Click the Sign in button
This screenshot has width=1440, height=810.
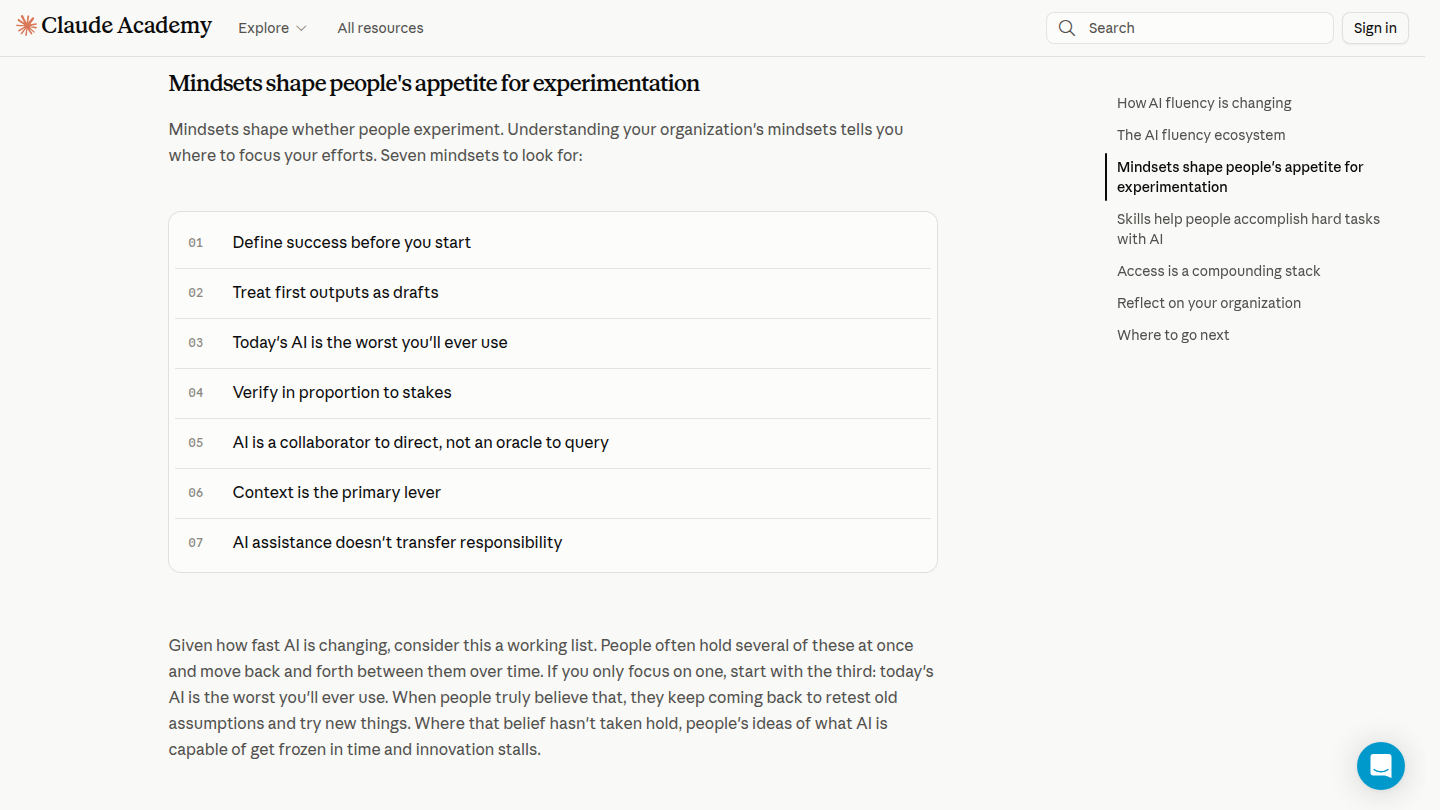[1375, 28]
